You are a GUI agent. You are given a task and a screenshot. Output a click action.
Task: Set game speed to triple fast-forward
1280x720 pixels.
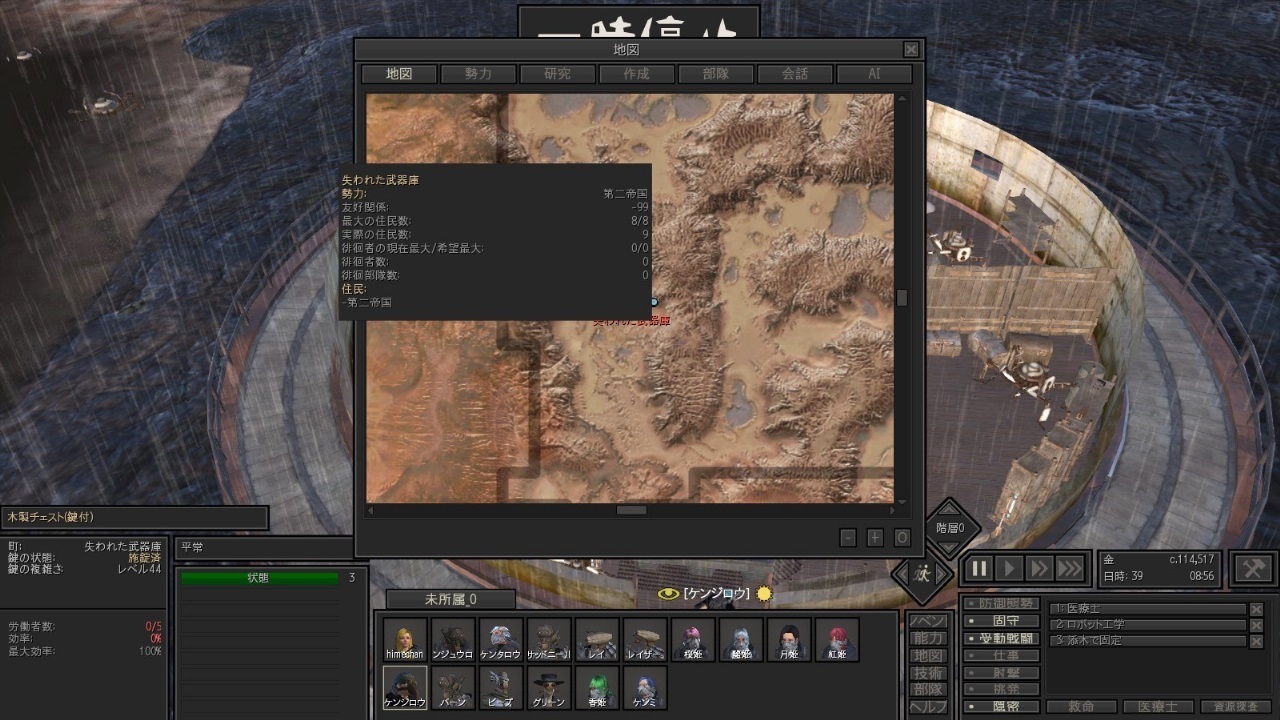click(1069, 569)
